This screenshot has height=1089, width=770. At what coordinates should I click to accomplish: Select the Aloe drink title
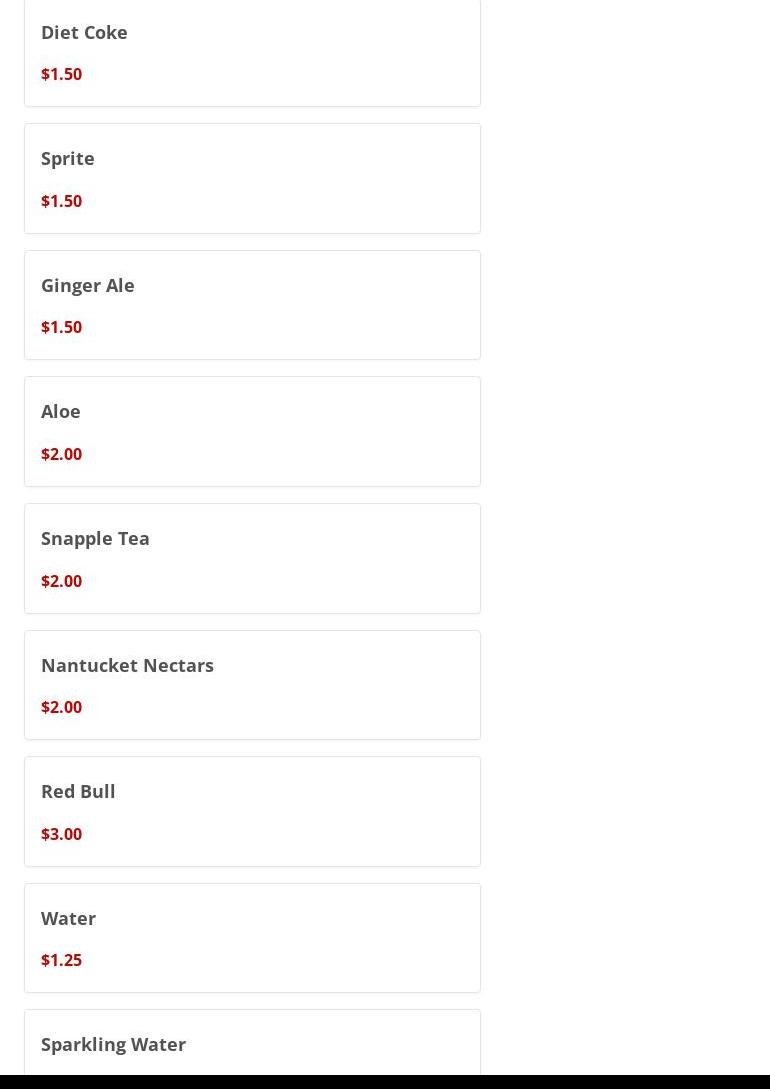(60, 412)
